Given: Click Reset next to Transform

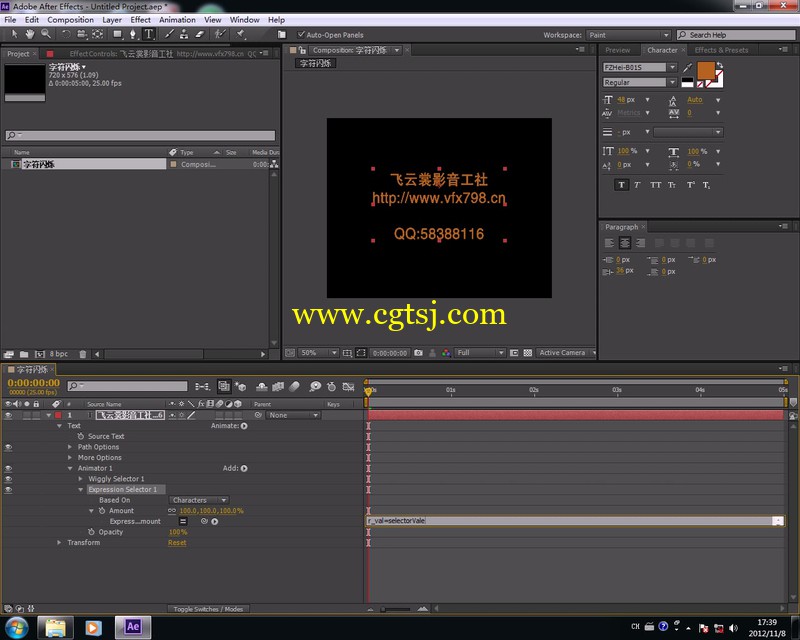Looking at the screenshot, I should [x=177, y=543].
